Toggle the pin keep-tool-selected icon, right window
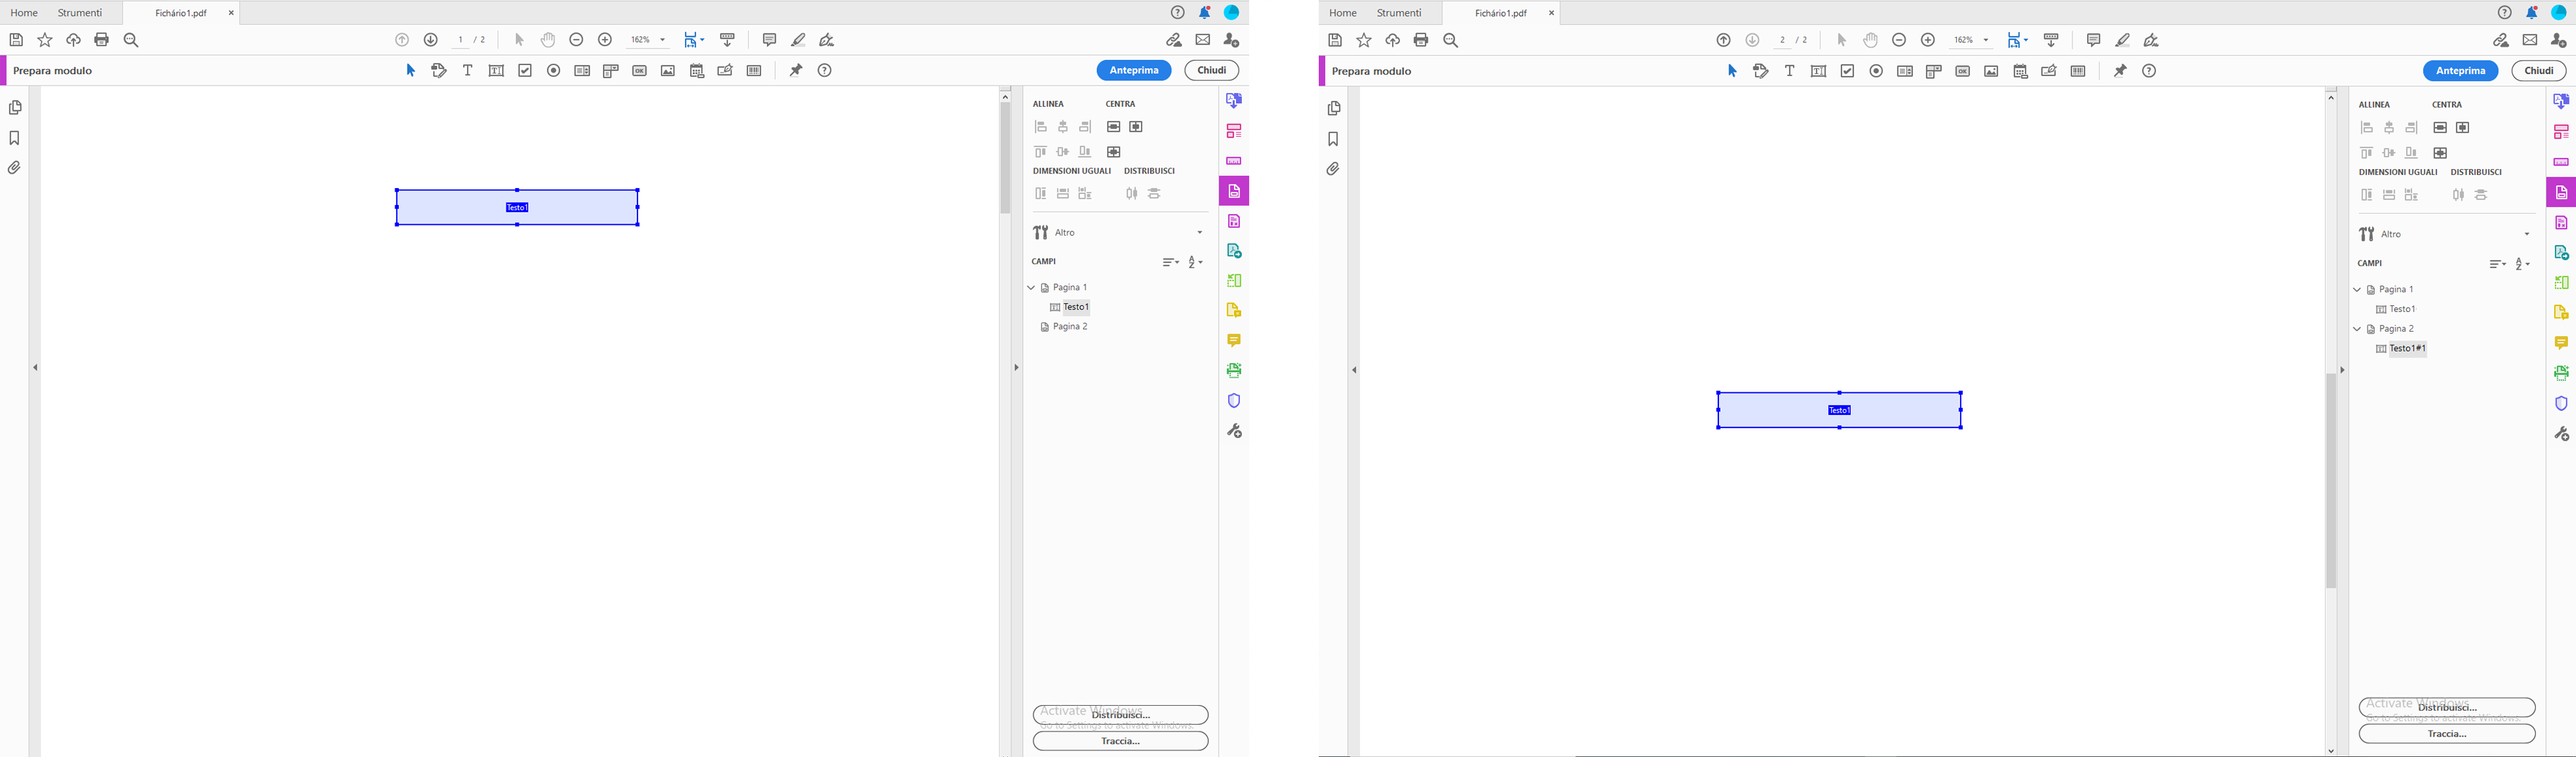This screenshot has height=757, width=2576. pyautogui.click(x=2120, y=71)
